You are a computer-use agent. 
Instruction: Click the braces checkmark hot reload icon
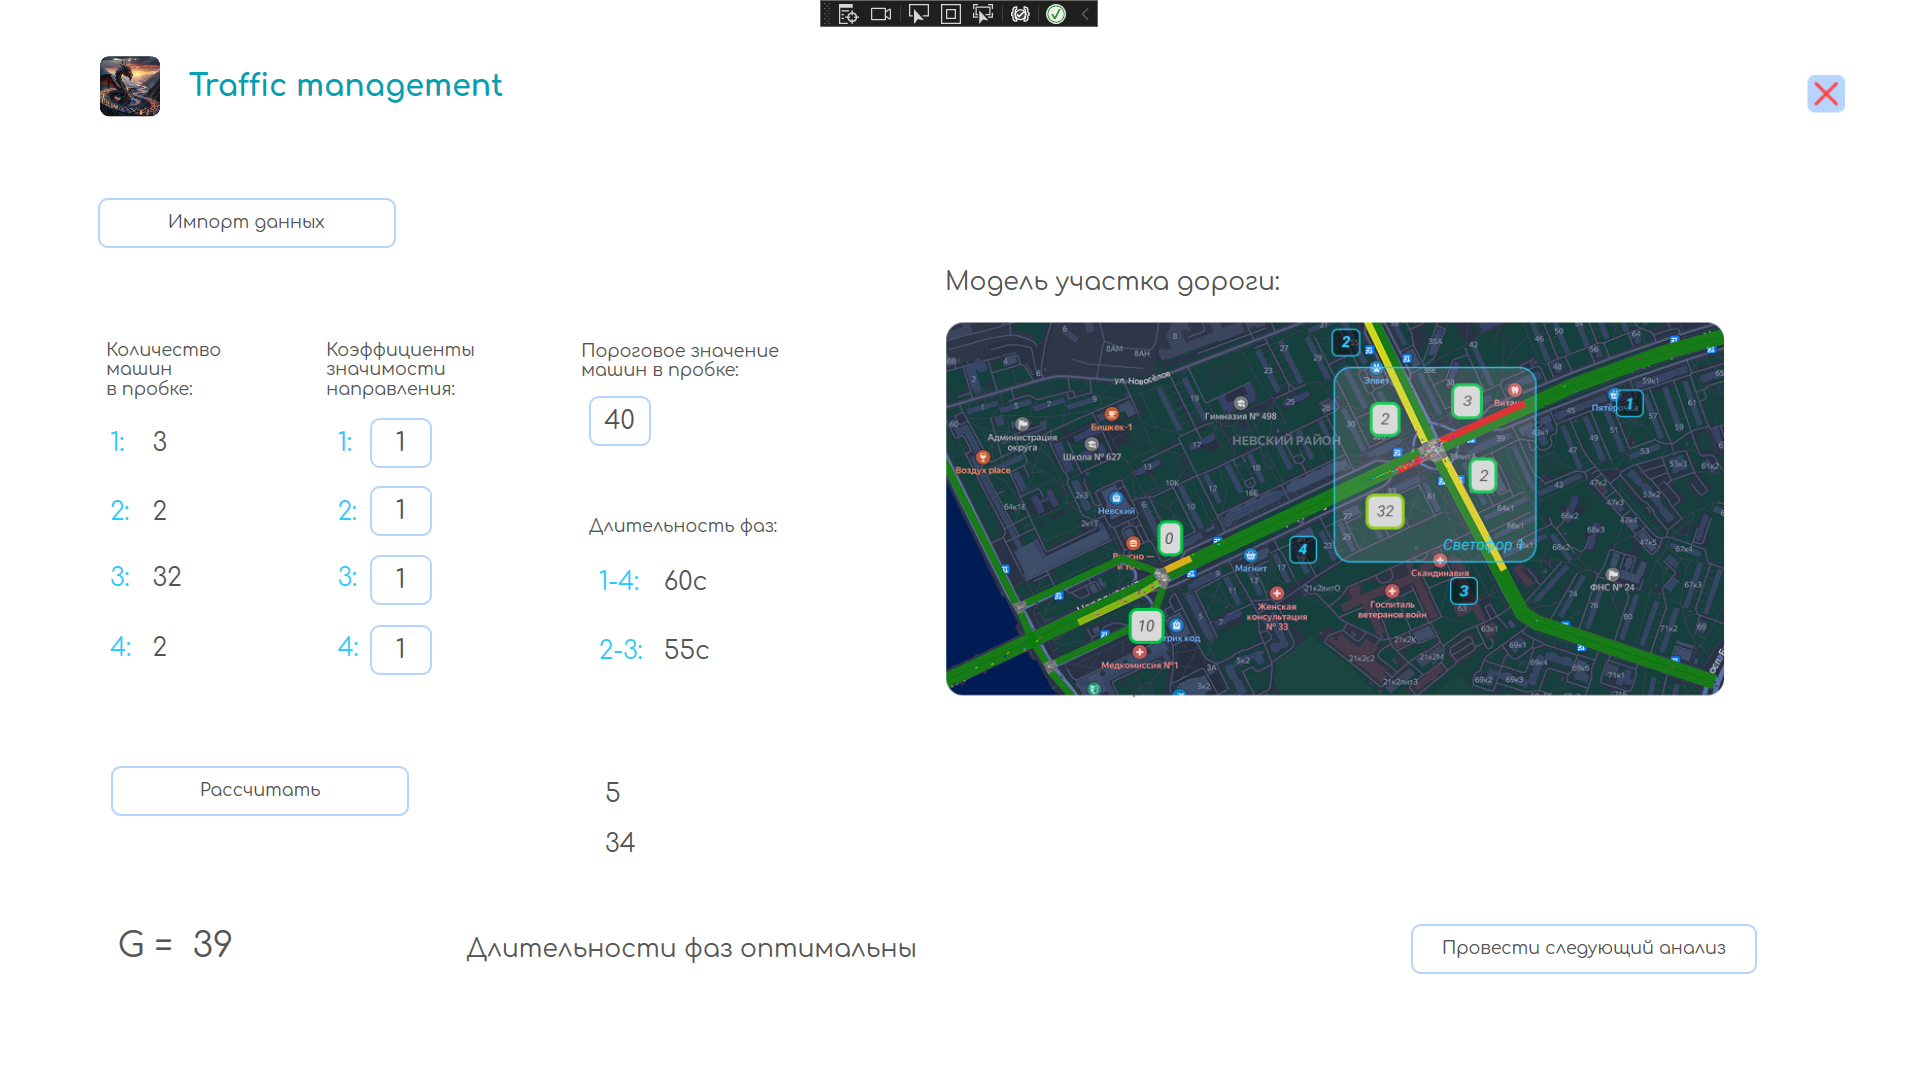click(x=1020, y=14)
